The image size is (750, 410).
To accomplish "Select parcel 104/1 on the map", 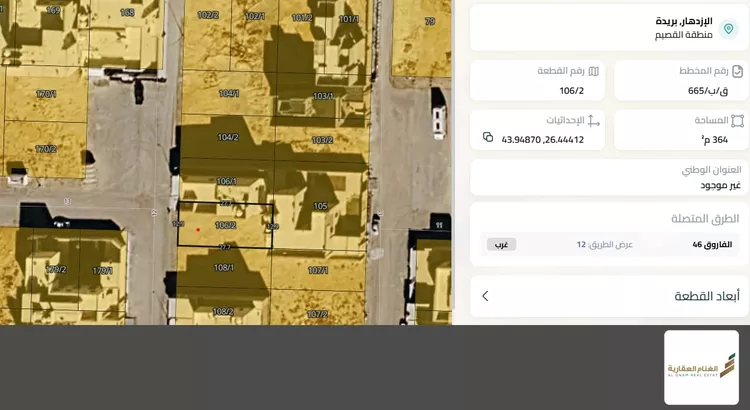I will [x=229, y=93].
